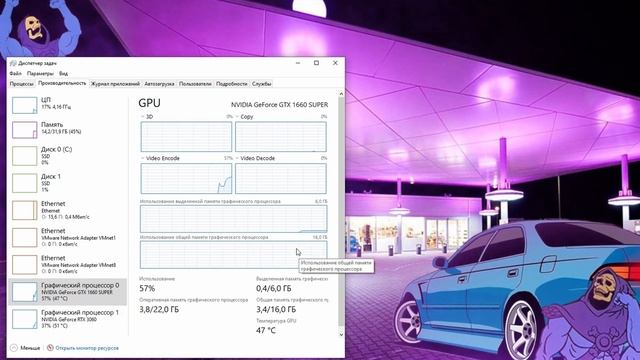The height and width of the screenshot is (360, 640).
Task: Click the GPU heading title
Action: [149, 103]
